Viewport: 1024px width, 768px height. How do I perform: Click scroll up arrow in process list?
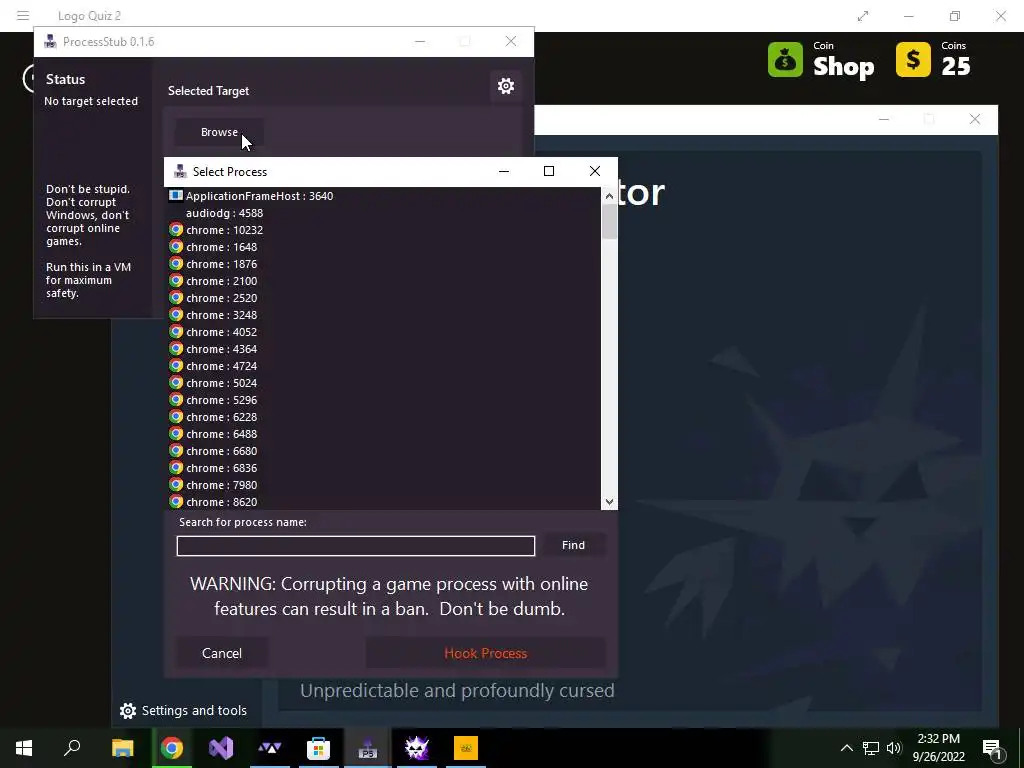coord(609,196)
